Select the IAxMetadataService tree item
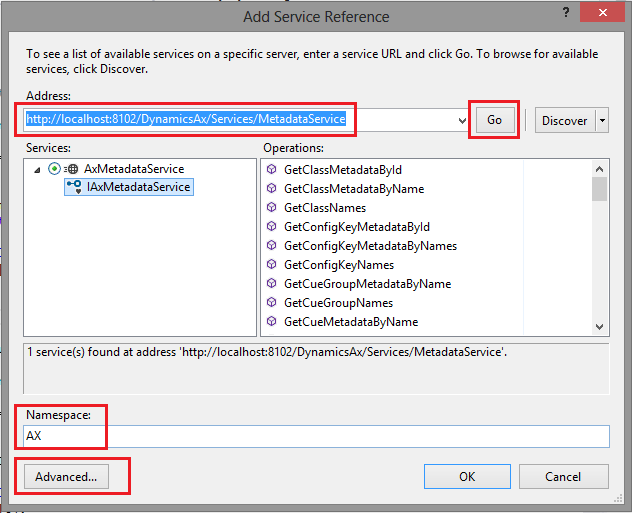The height and width of the screenshot is (513, 632). (138, 187)
